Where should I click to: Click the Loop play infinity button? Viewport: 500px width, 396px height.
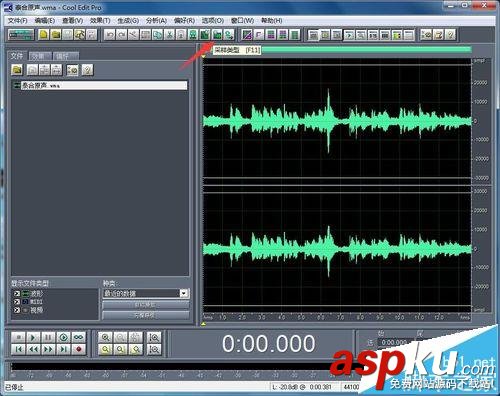79,337
